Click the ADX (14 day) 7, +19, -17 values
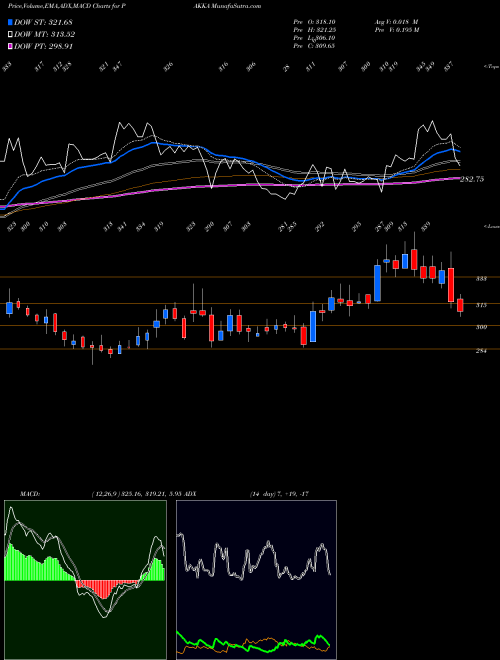The image size is (500, 660). pyautogui.click(x=279, y=493)
